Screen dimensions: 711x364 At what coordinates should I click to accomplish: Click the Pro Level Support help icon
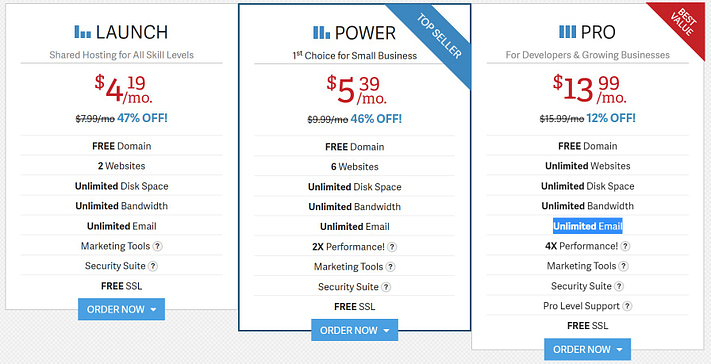pos(627,306)
